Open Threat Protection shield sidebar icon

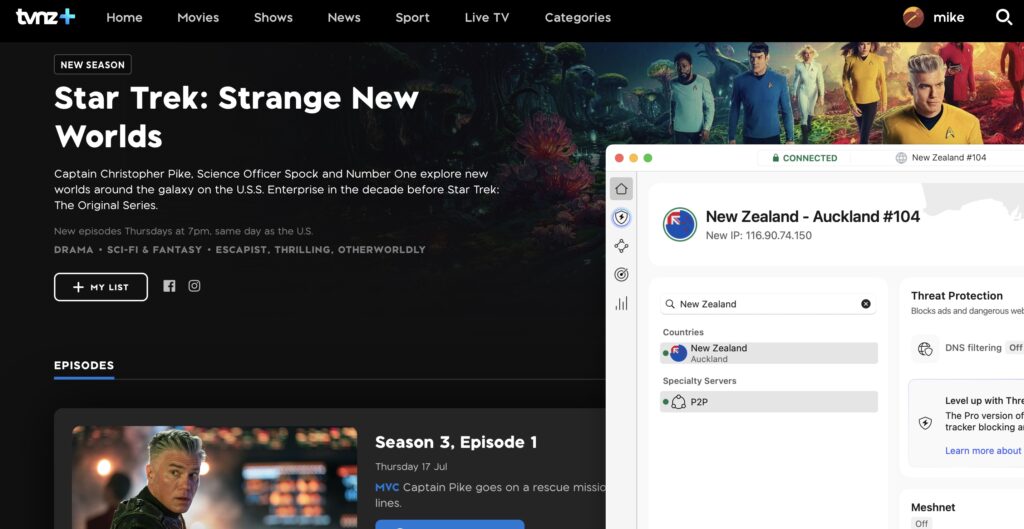pyautogui.click(x=621, y=217)
